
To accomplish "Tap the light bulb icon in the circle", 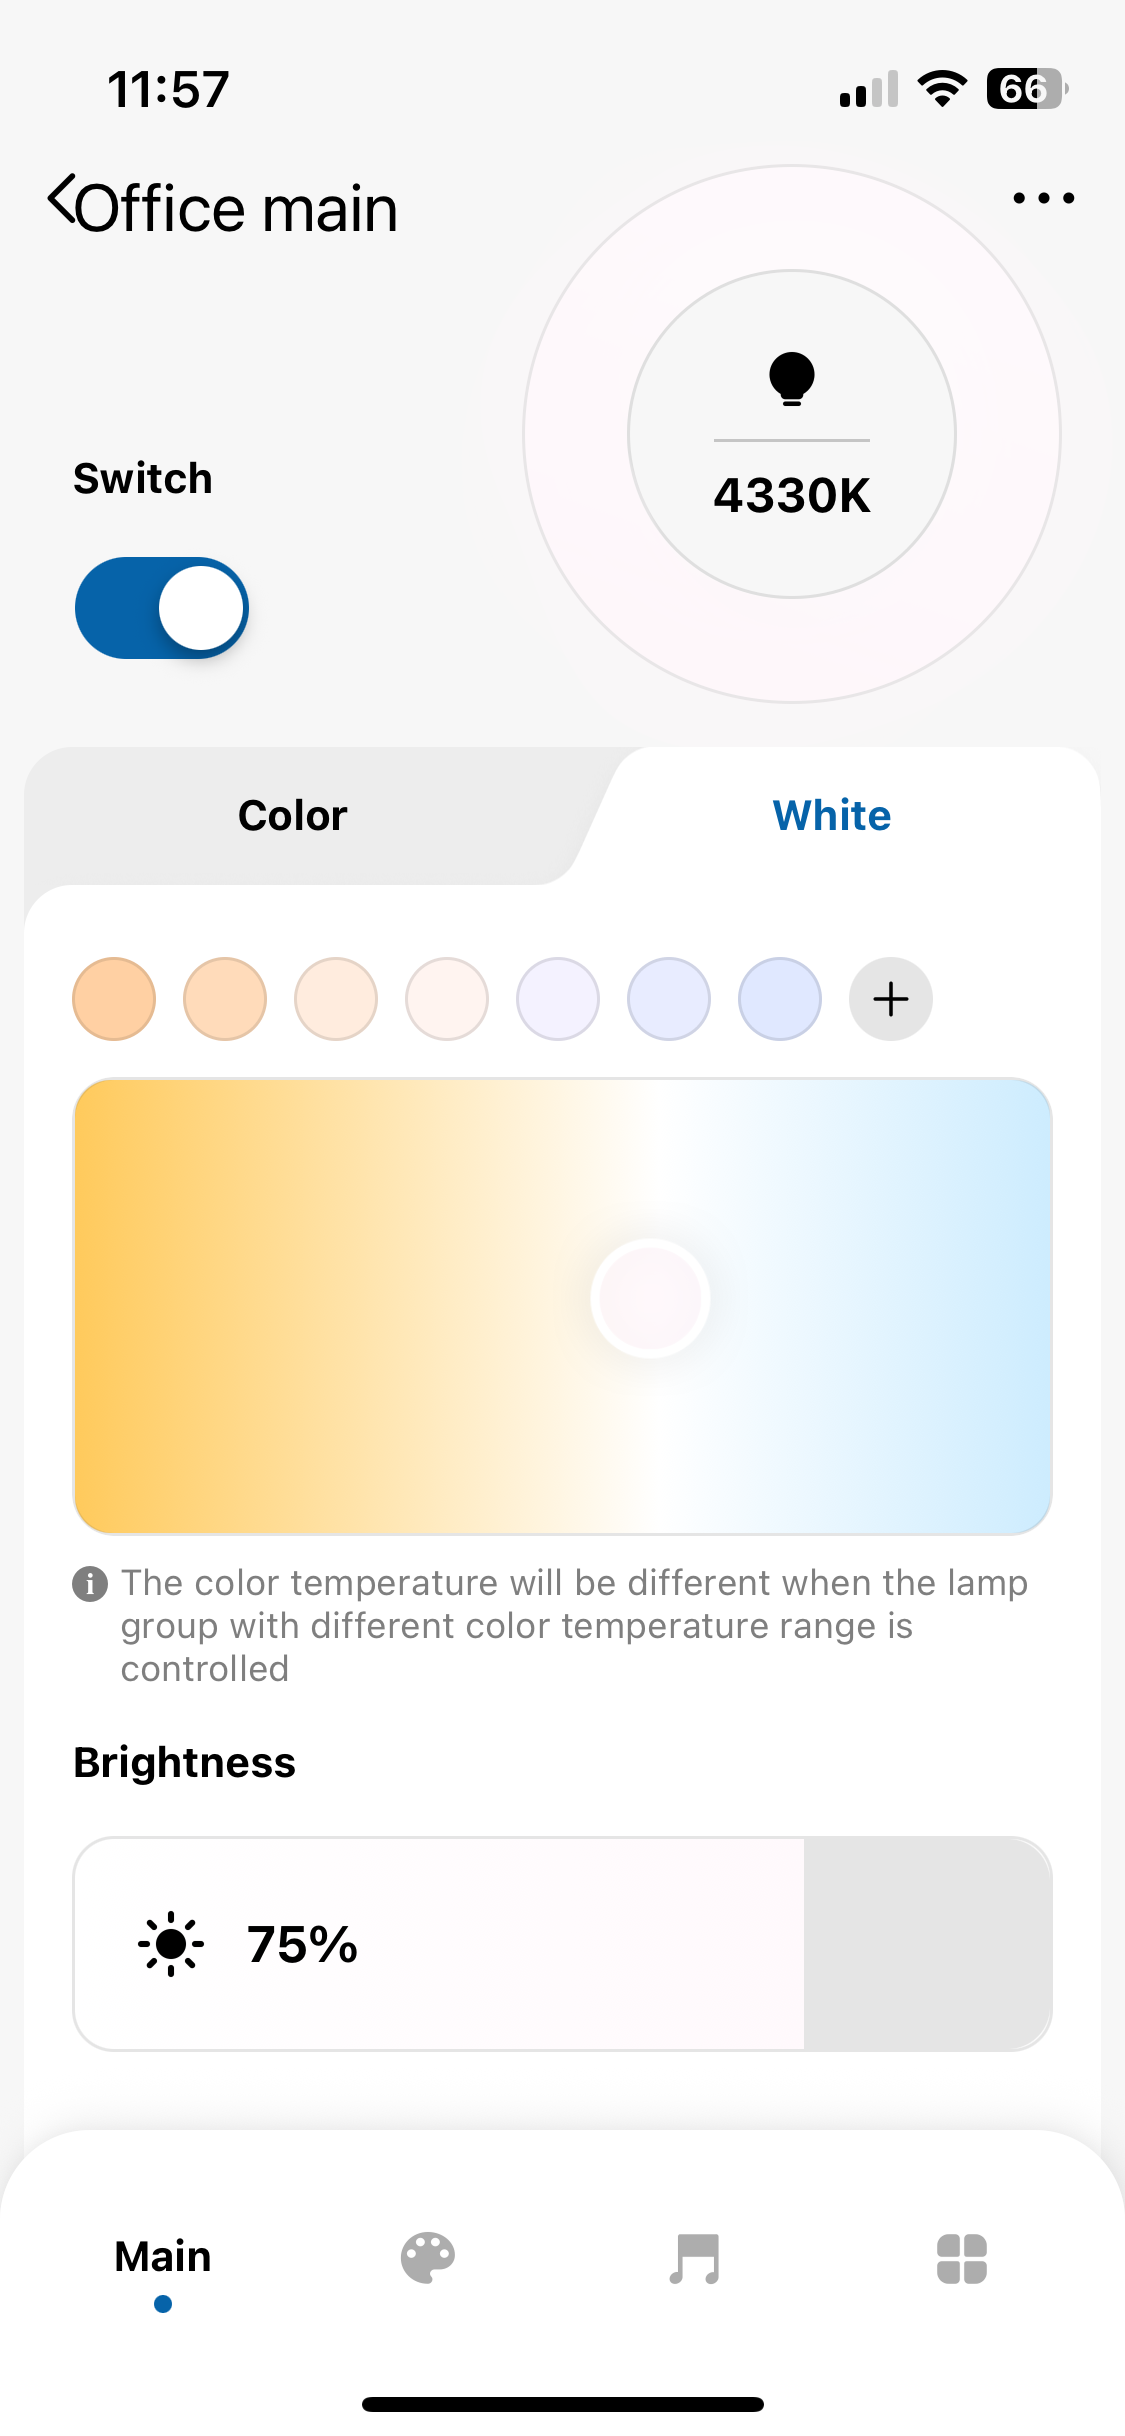I will pos(791,379).
